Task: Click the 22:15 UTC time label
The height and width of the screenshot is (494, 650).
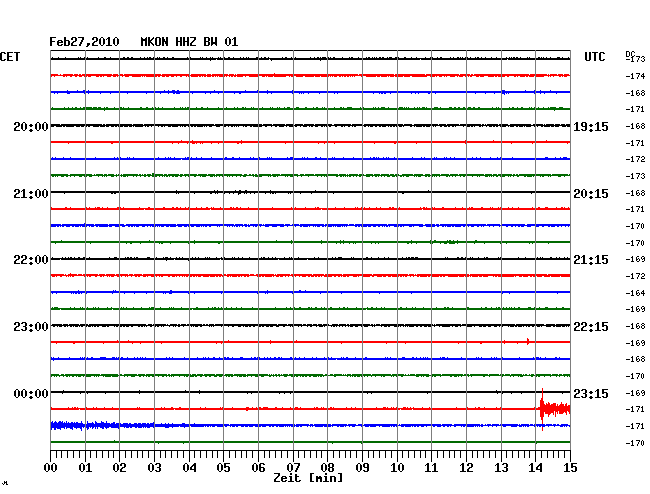Action: 591,327
